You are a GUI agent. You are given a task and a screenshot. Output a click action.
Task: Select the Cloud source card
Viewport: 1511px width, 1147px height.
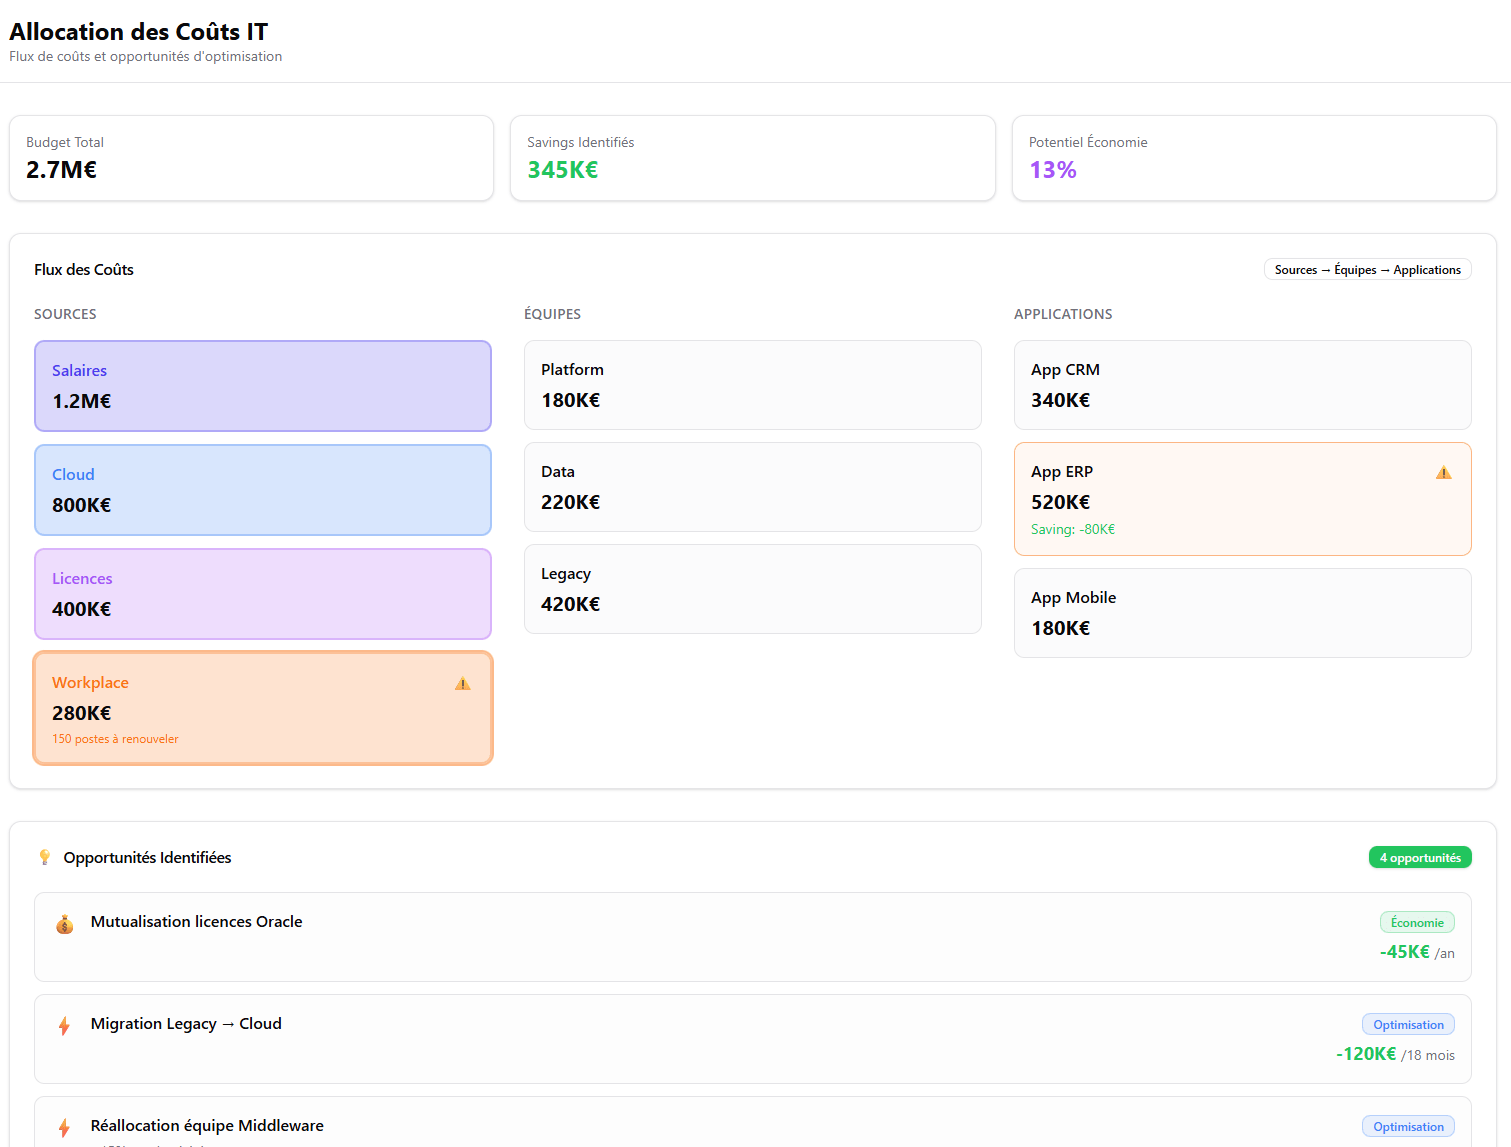click(x=263, y=490)
